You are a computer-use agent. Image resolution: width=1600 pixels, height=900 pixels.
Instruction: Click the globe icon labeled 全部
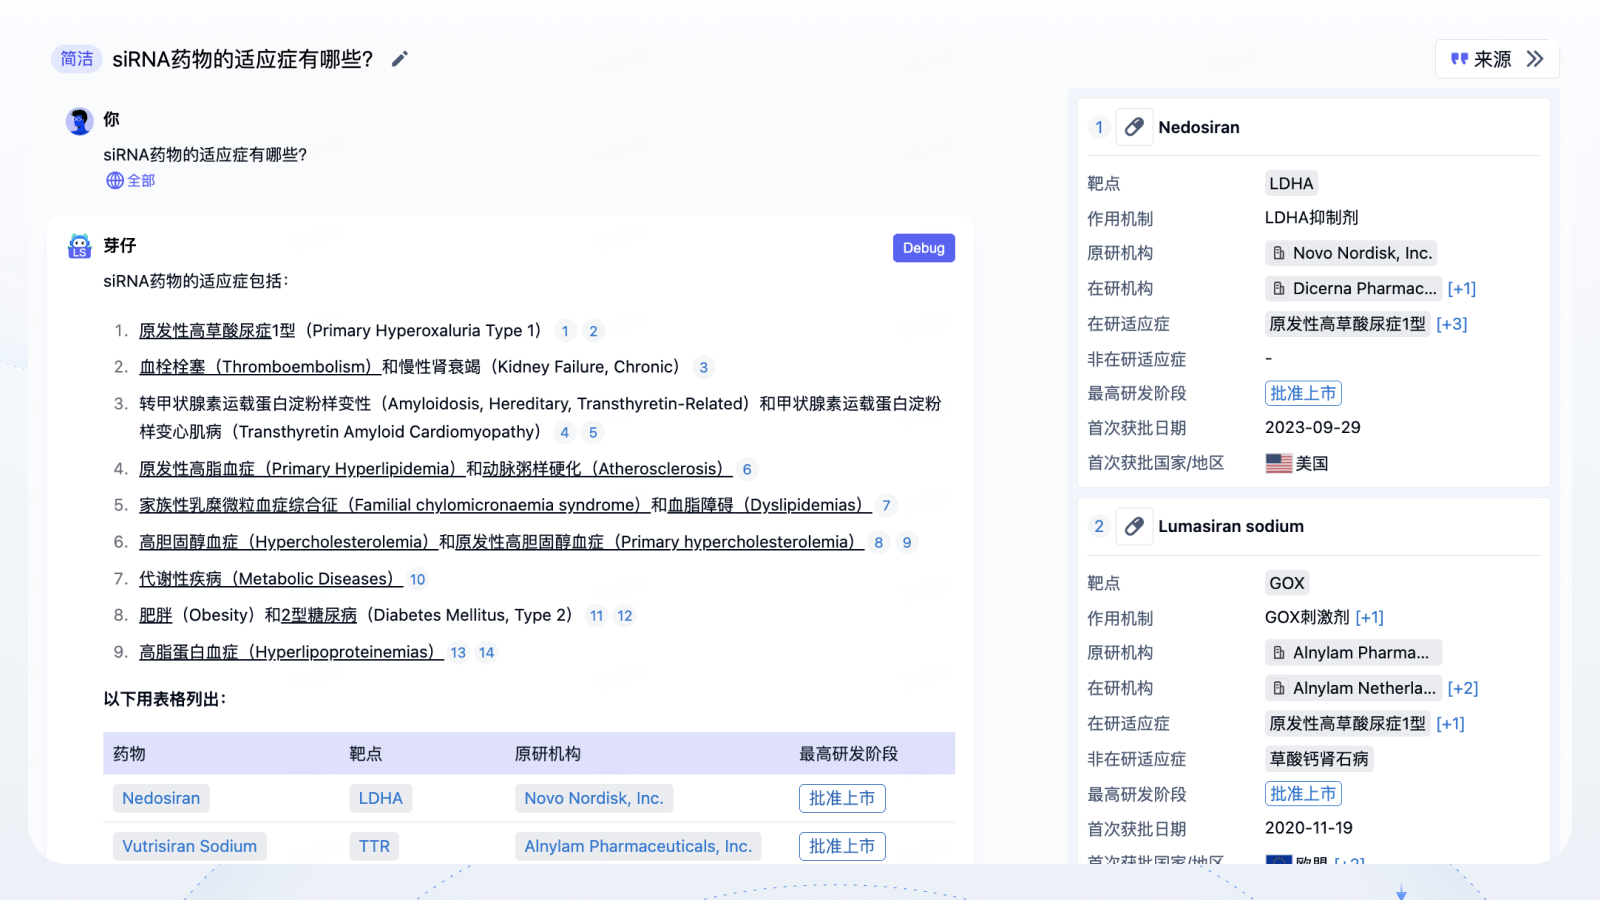pyautogui.click(x=116, y=181)
